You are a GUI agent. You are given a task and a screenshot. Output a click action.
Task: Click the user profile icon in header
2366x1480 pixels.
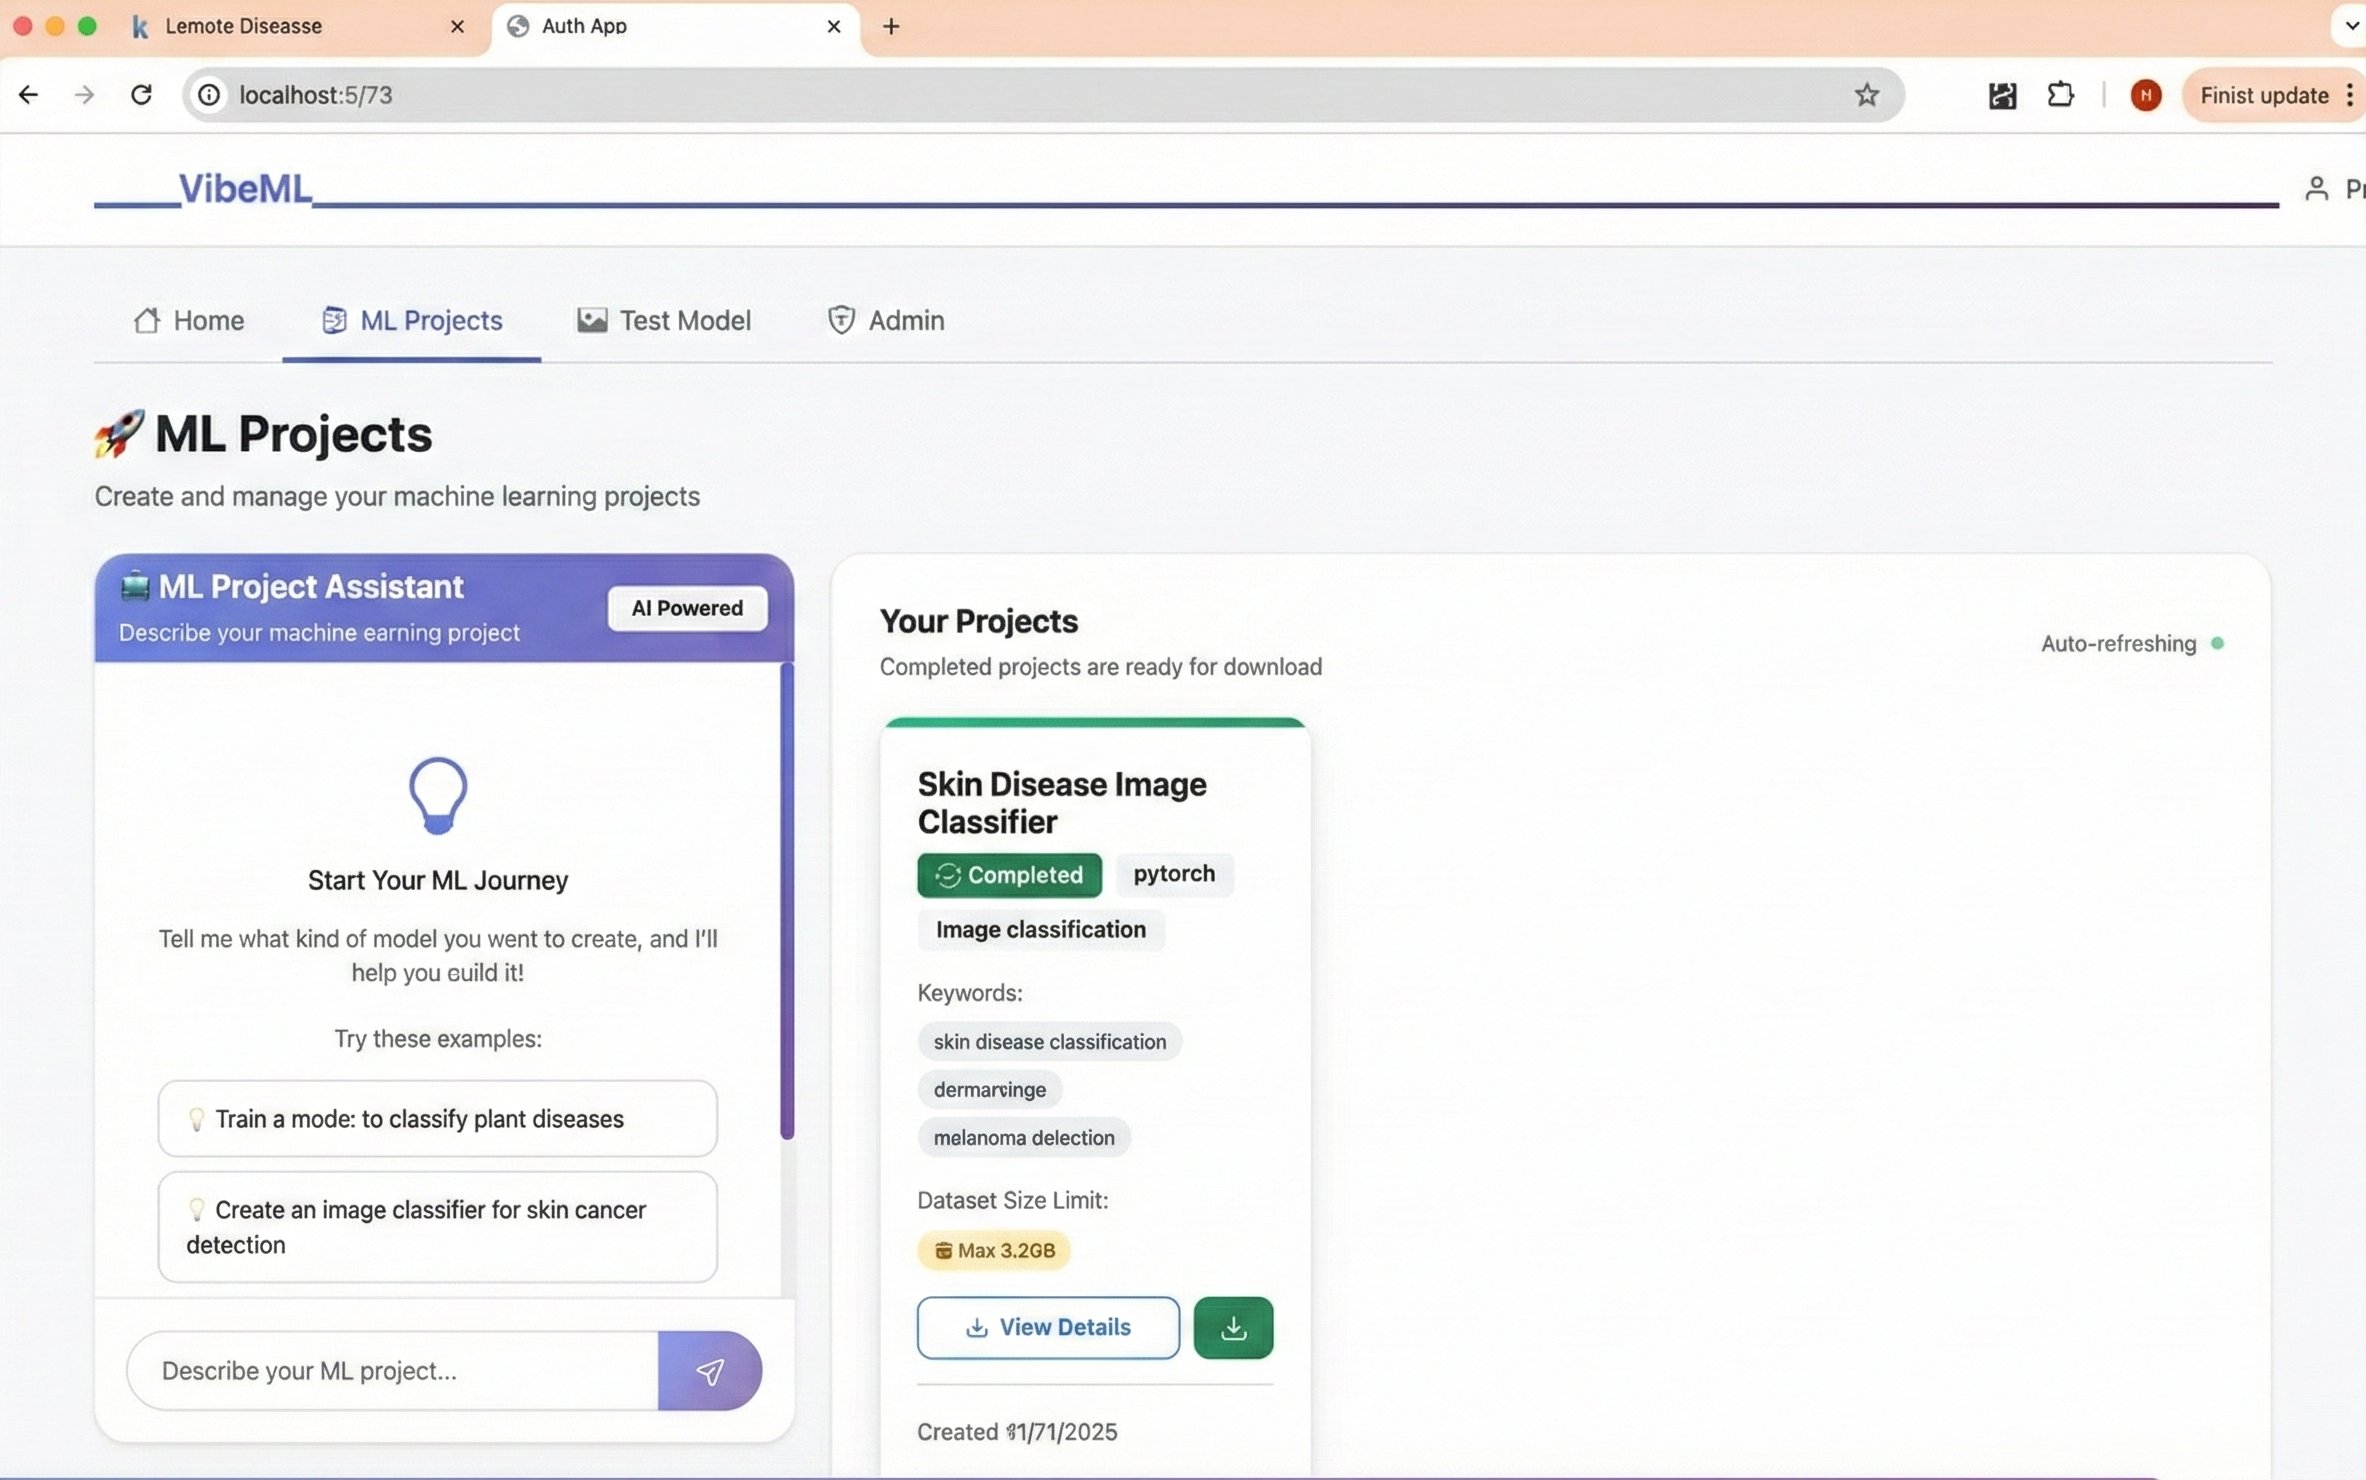click(x=2316, y=188)
